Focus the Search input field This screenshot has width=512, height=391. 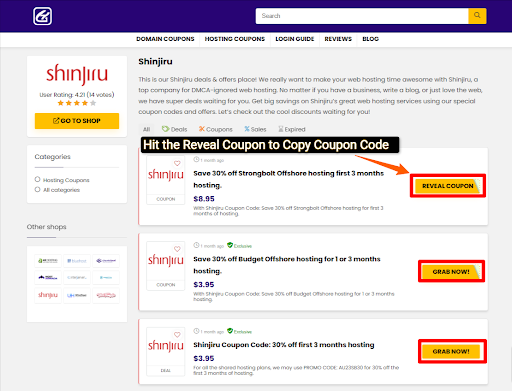[x=362, y=16]
